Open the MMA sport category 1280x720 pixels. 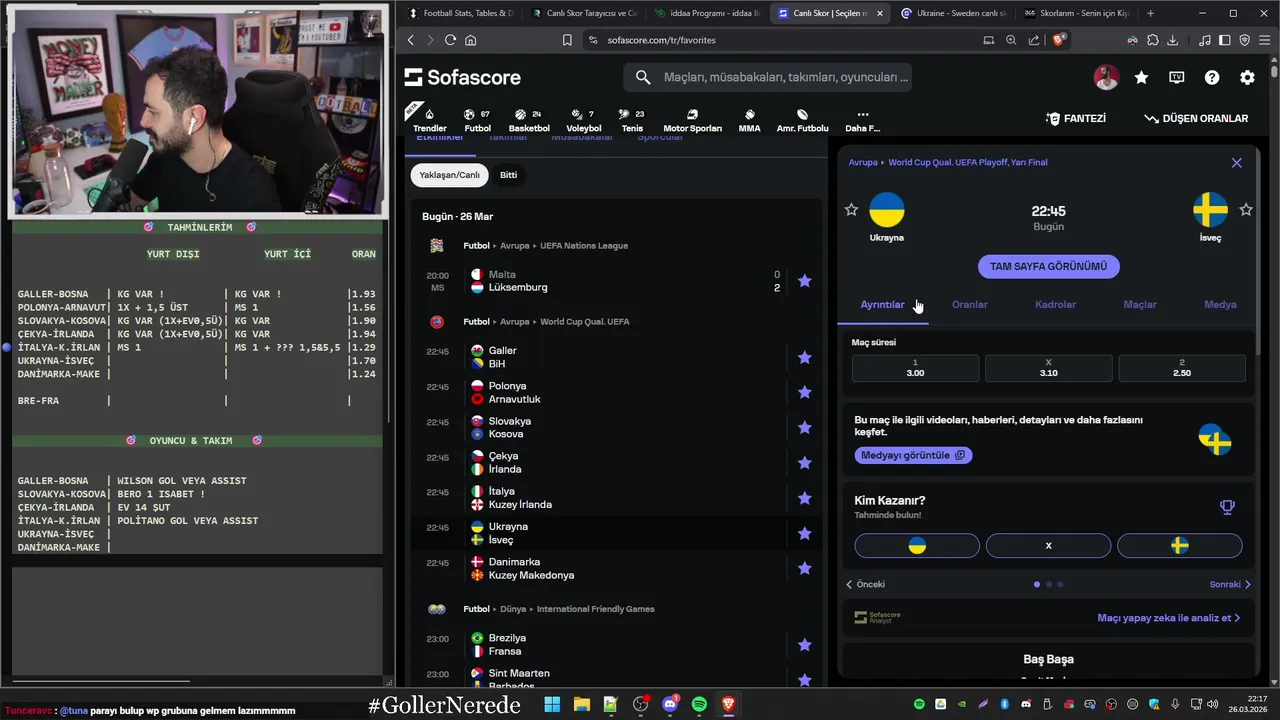[x=749, y=120]
